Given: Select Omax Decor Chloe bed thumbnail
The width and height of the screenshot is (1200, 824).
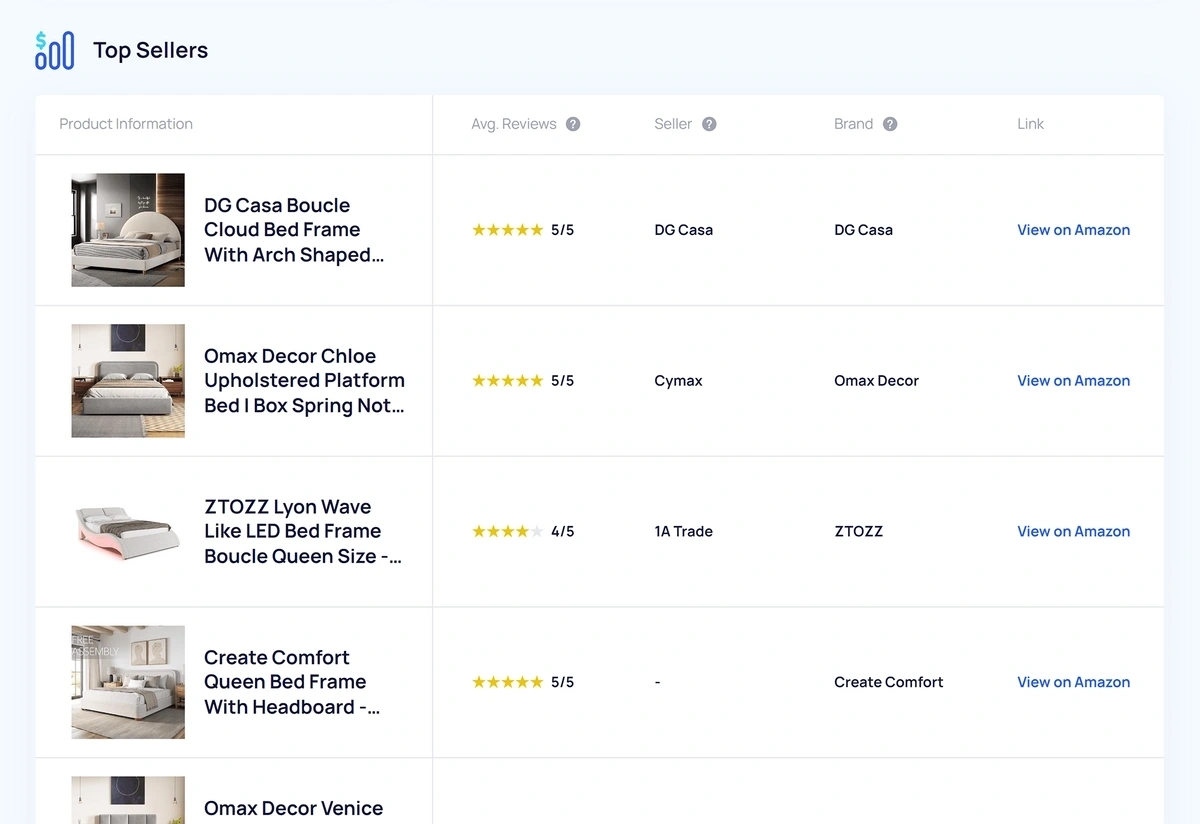Looking at the screenshot, I should (x=128, y=381).
